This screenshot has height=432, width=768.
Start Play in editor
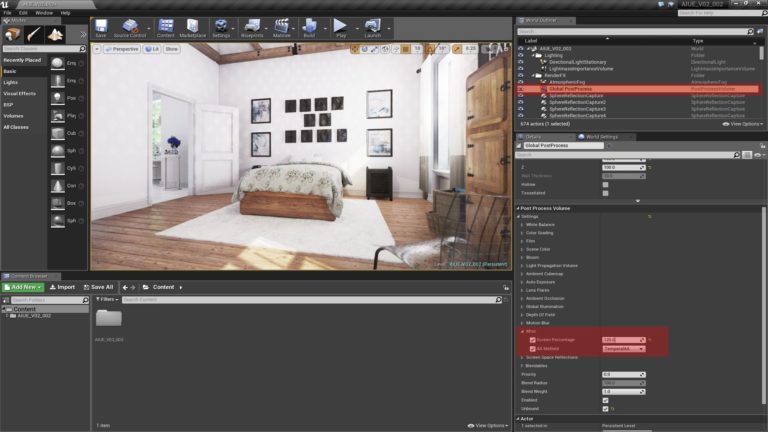(340, 28)
